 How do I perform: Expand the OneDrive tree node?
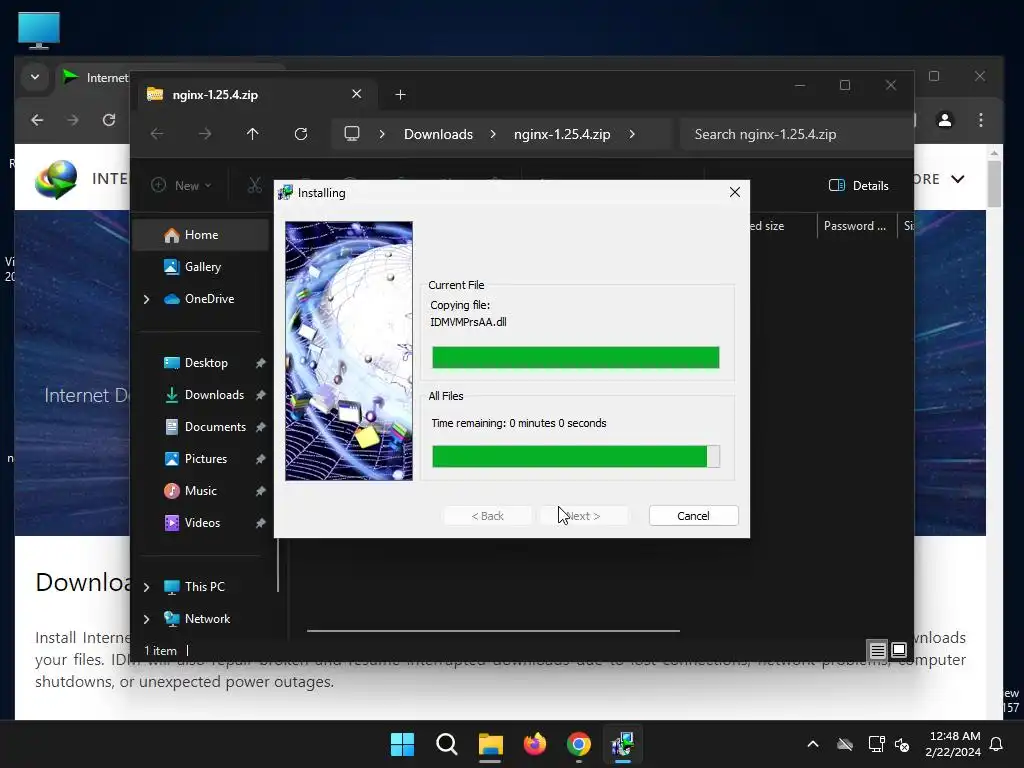point(146,299)
